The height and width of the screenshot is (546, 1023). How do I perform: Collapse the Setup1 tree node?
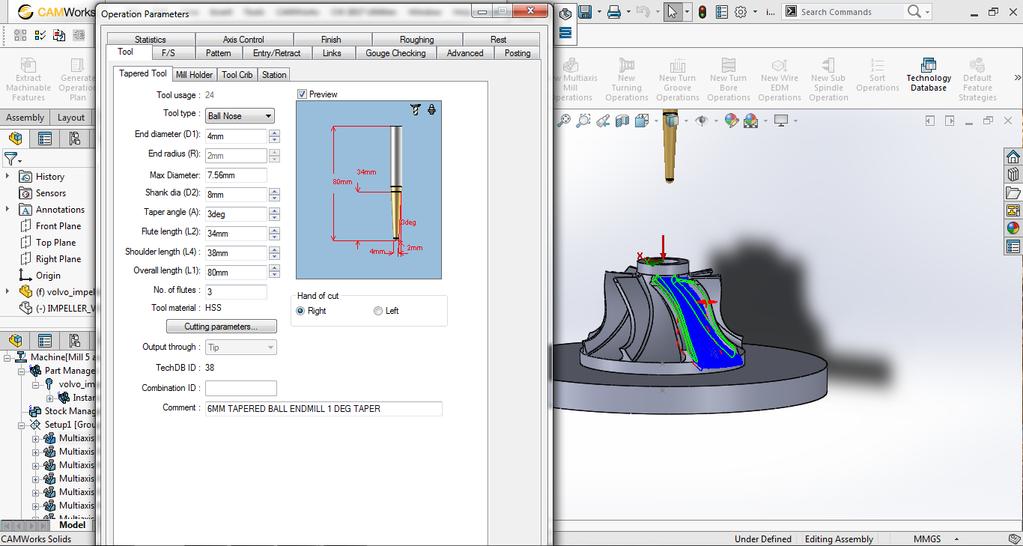click(x=22, y=425)
